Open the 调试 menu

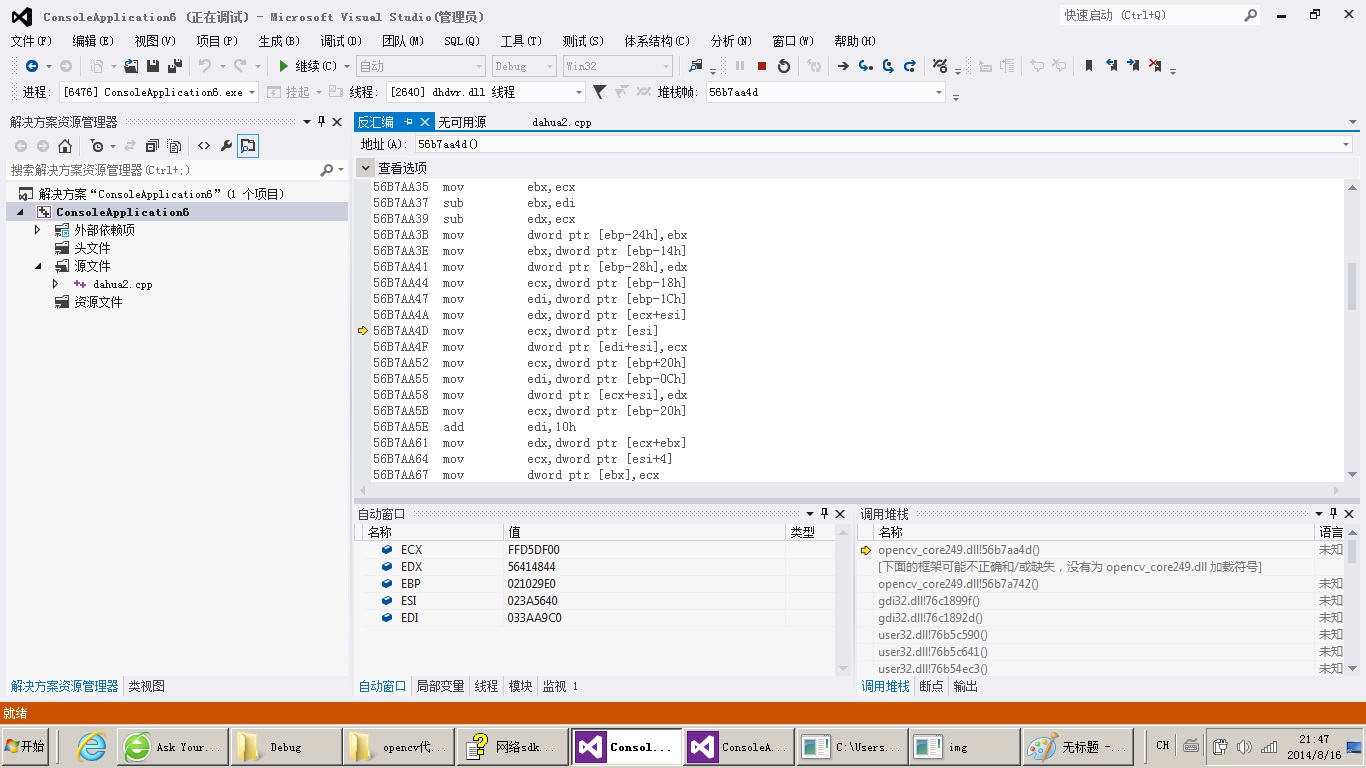(341, 41)
